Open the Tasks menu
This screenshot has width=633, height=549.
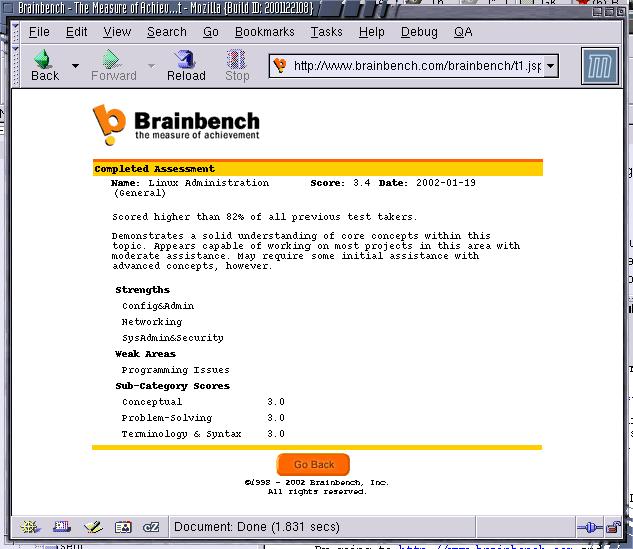326,32
